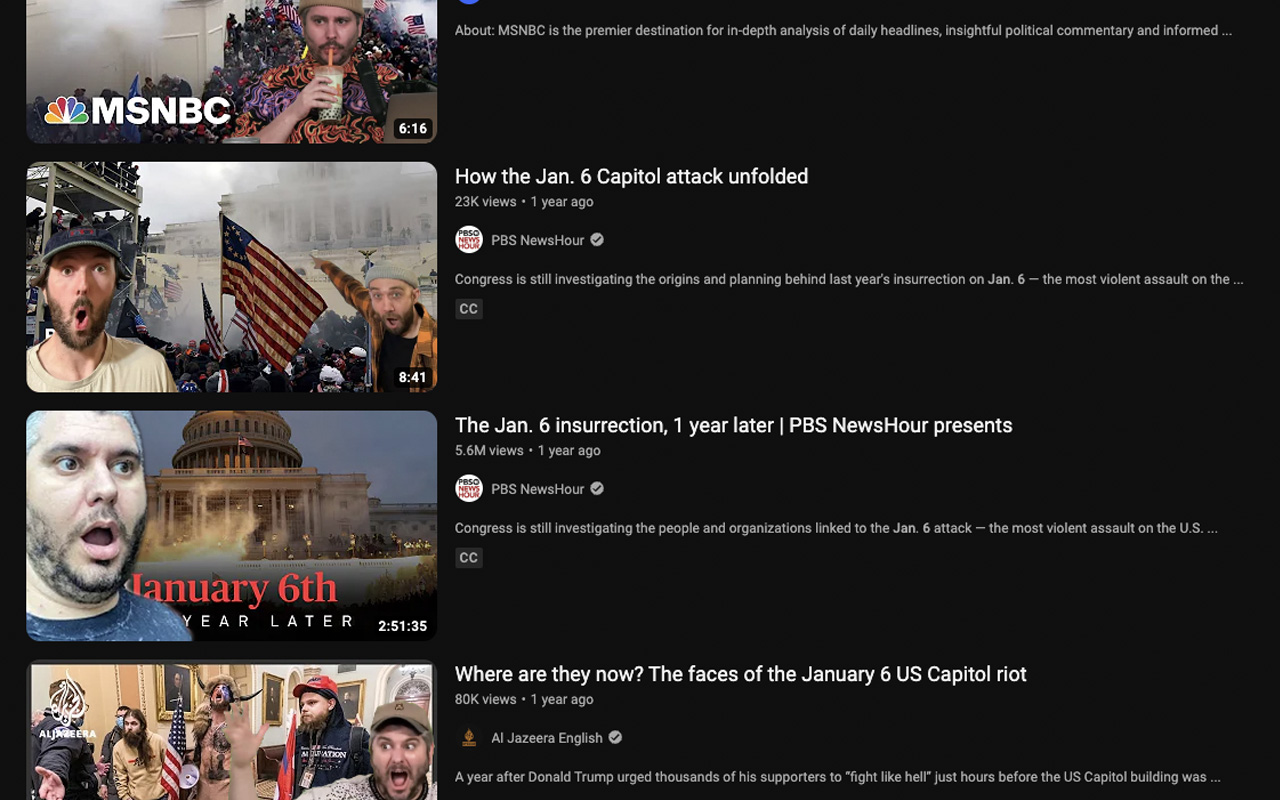This screenshot has height=800, width=1280.
Task: Open "Where are they now?" video title
Action: 740,674
